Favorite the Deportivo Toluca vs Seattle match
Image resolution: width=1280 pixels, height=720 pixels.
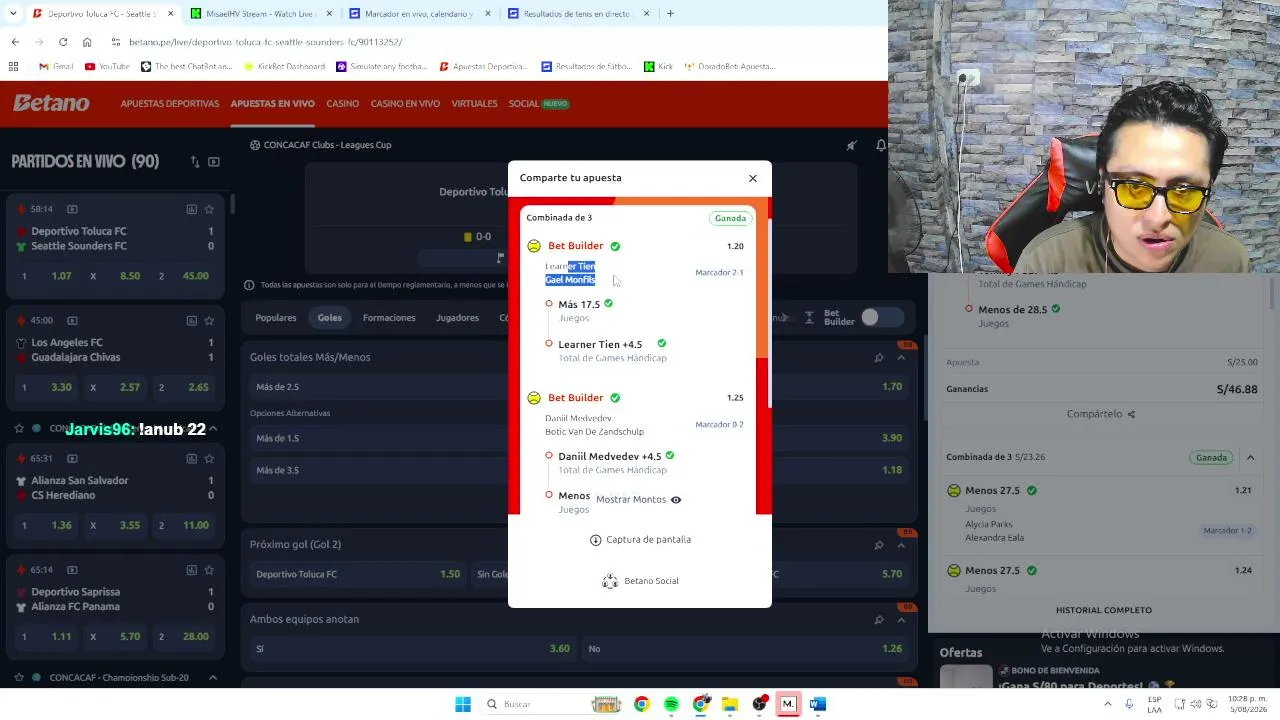pos(209,209)
